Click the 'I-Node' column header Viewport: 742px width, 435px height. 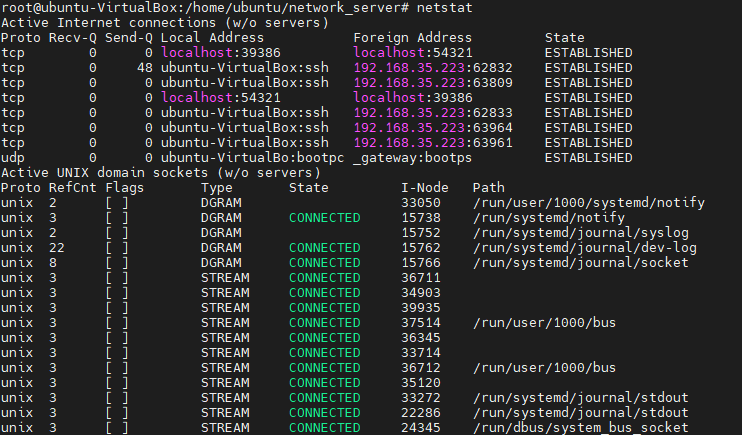(x=424, y=188)
